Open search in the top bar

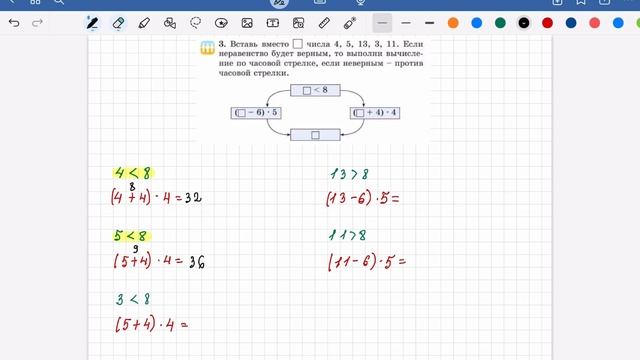click(59, 2)
